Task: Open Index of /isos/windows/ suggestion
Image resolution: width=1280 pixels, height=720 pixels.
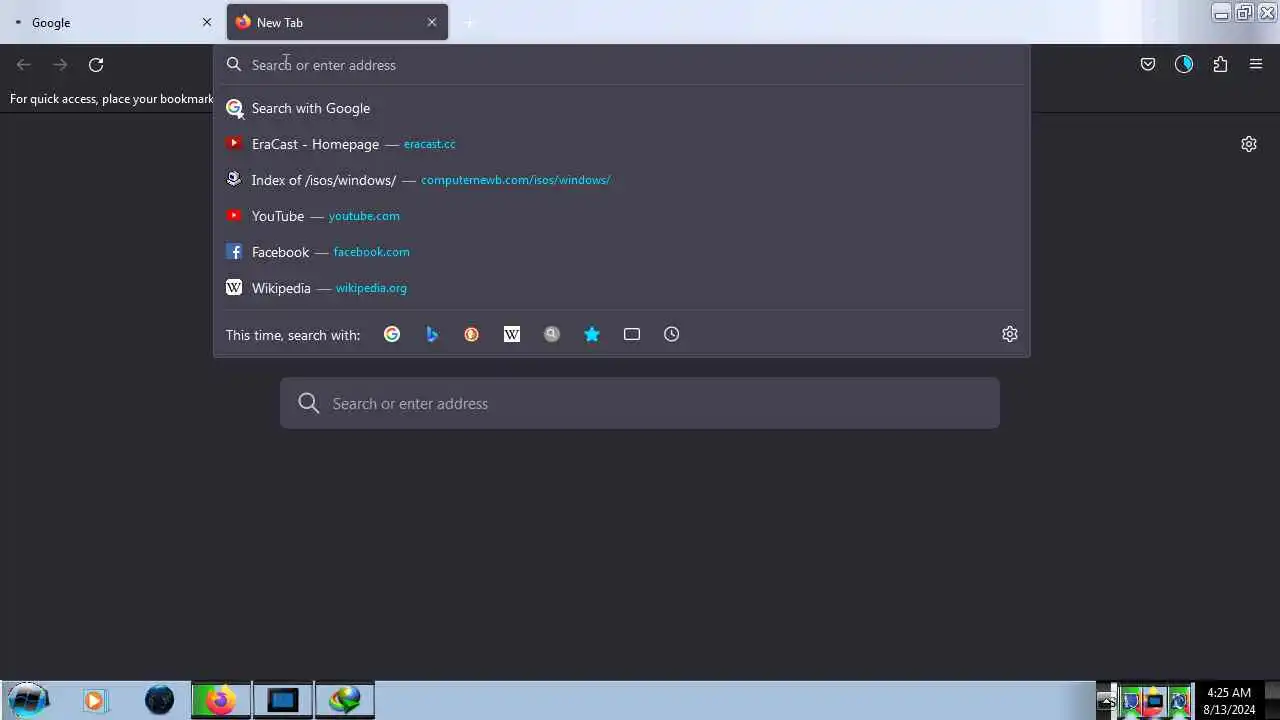Action: tap(622, 180)
